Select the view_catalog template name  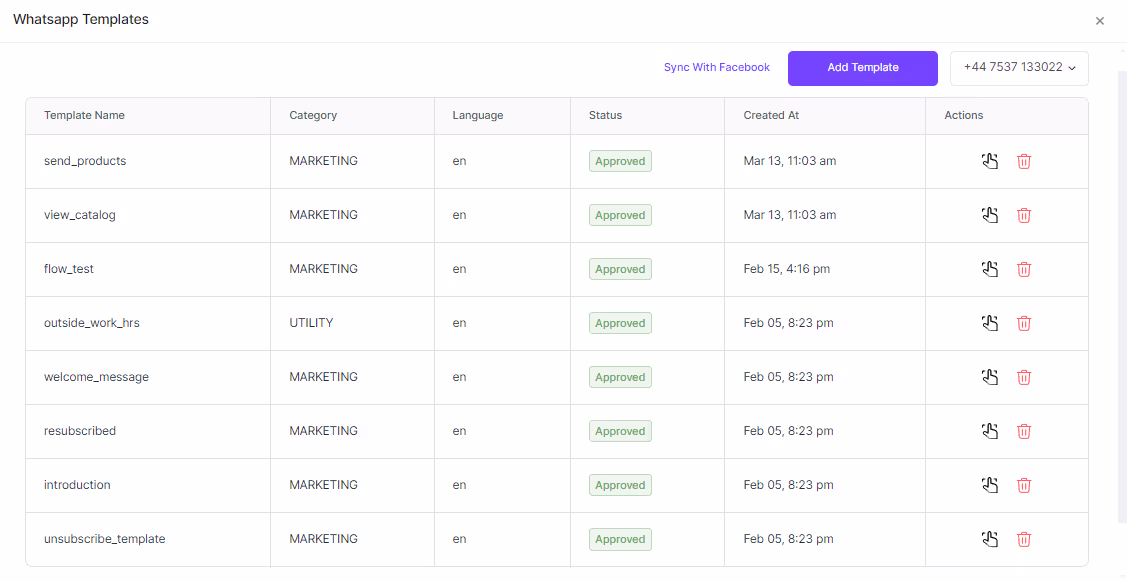click(80, 215)
